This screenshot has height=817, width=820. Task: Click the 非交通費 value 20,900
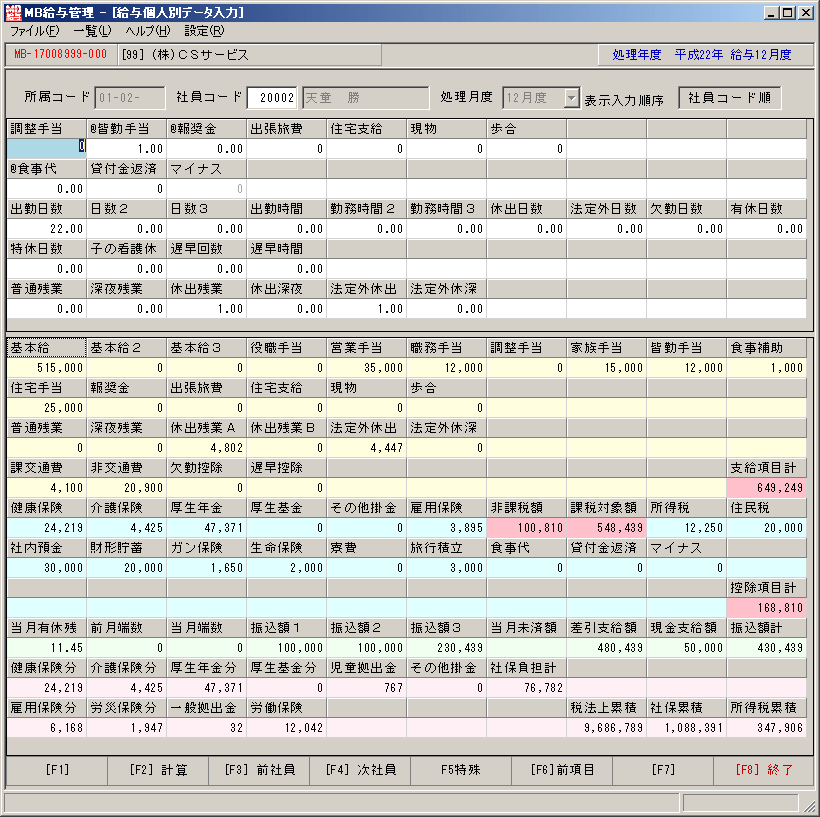coord(127,487)
